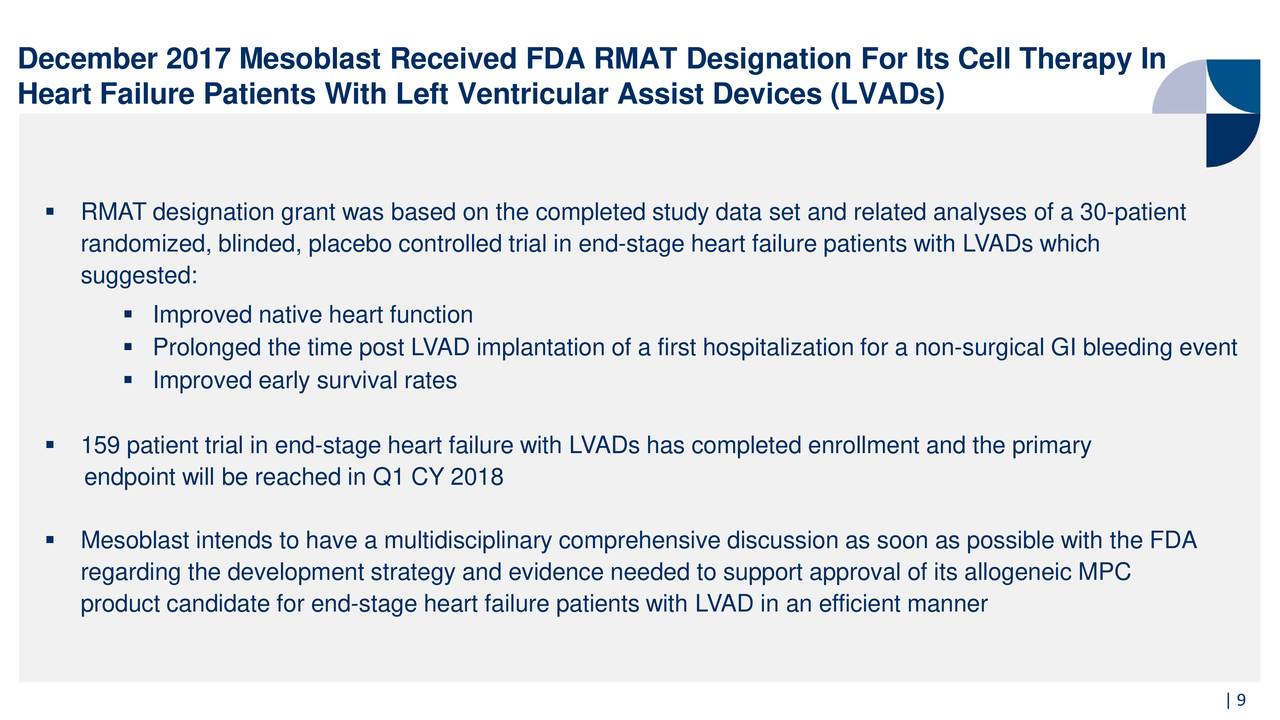Click the line 'endpoint will be reached in Q1 CY 2018'
This screenshot has width=1280, height=720.
coord(293,477)
